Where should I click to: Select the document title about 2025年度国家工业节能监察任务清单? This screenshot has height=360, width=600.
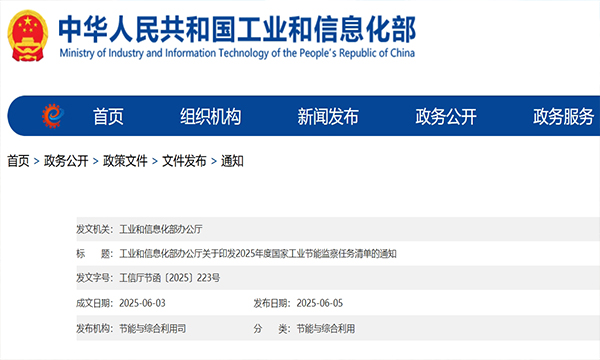pos(258,254)
